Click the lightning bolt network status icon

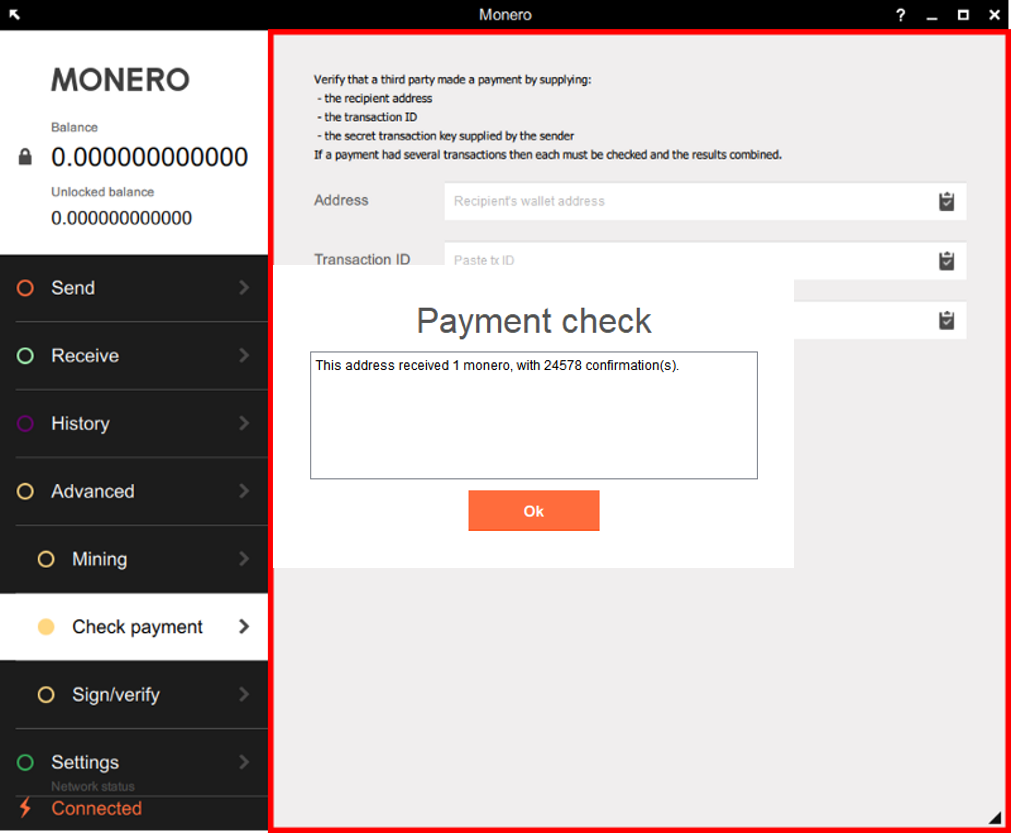pyautogui.click(x=25, y=807)
